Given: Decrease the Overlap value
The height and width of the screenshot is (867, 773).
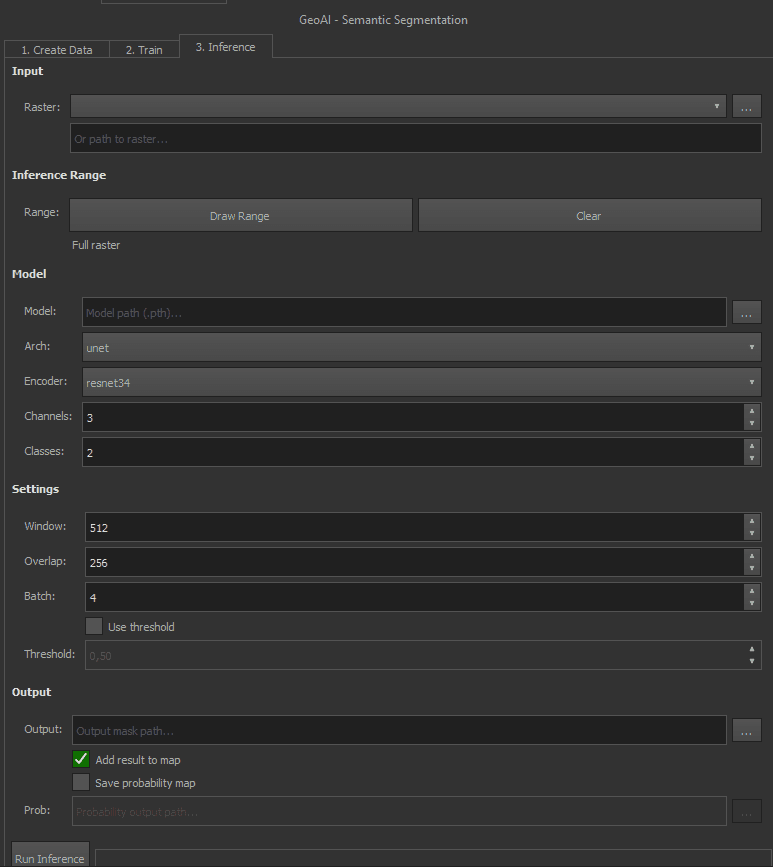Looking at the screenshot, I should pos(751,568).
